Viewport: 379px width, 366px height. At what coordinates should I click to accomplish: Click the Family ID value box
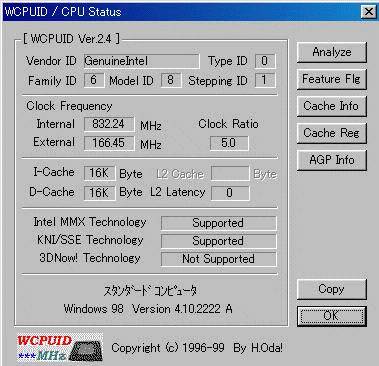[x=94, y=80]
